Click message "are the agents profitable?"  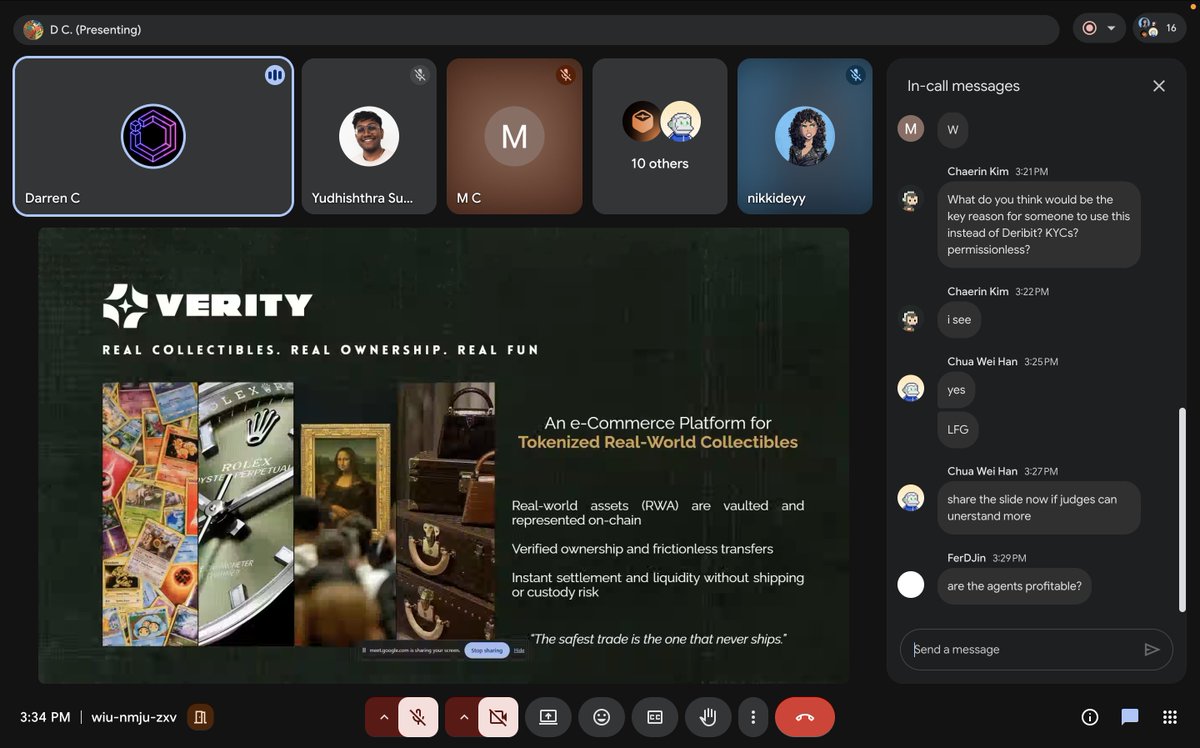pos(1014,586)
